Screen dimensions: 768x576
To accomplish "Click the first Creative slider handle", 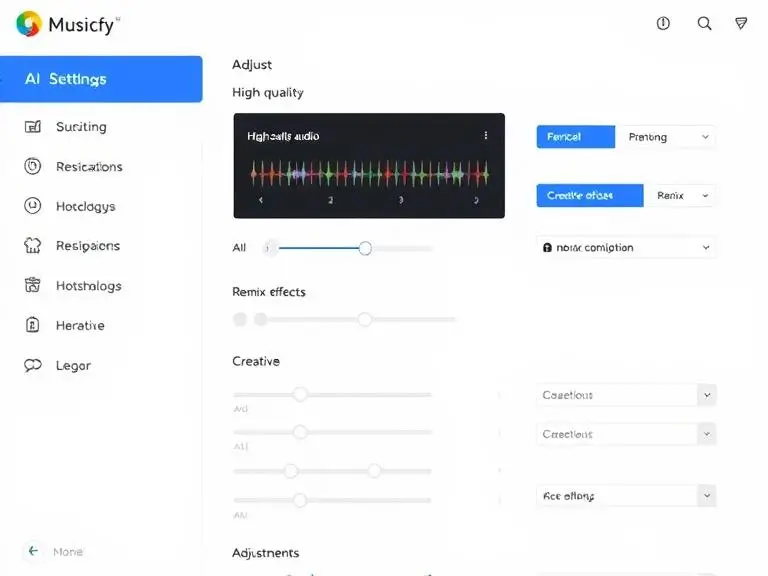I will coord(300,394).
